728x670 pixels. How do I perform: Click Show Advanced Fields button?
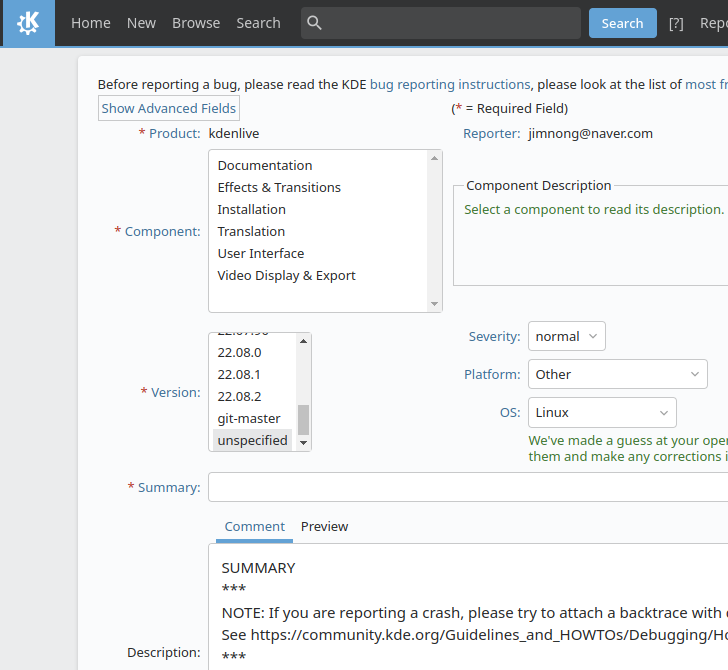point(169,108)
